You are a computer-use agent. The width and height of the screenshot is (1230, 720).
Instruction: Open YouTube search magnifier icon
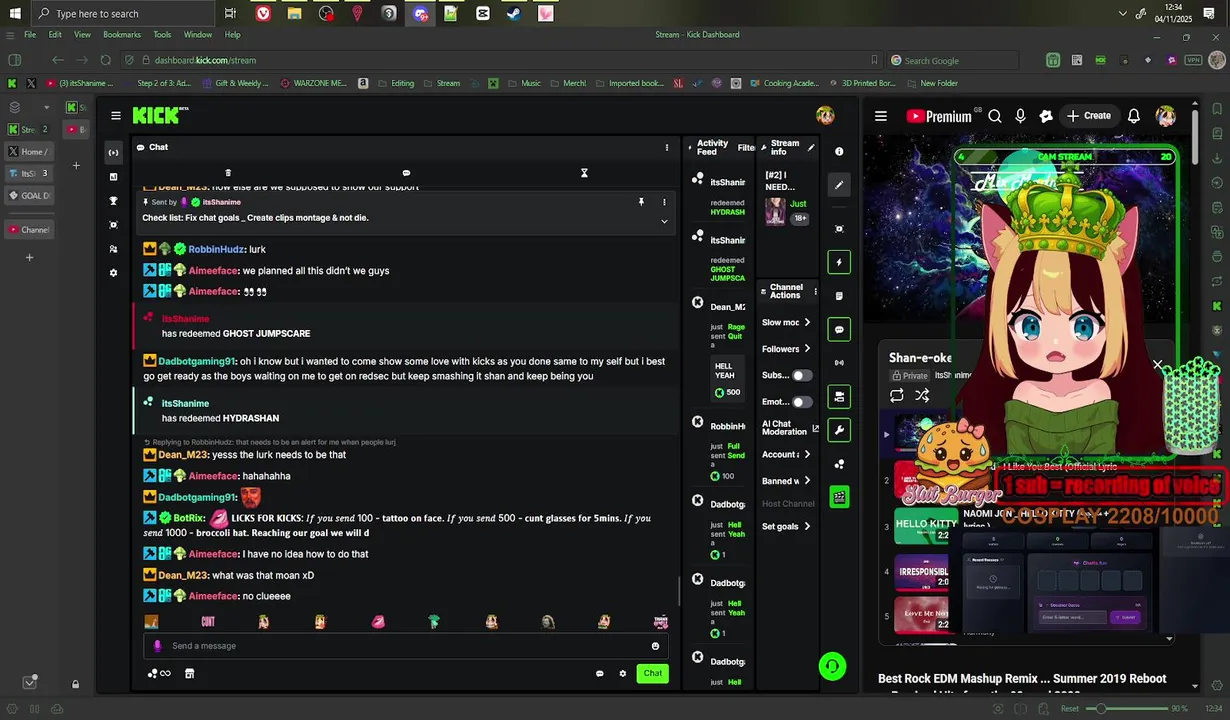(995, 116)
